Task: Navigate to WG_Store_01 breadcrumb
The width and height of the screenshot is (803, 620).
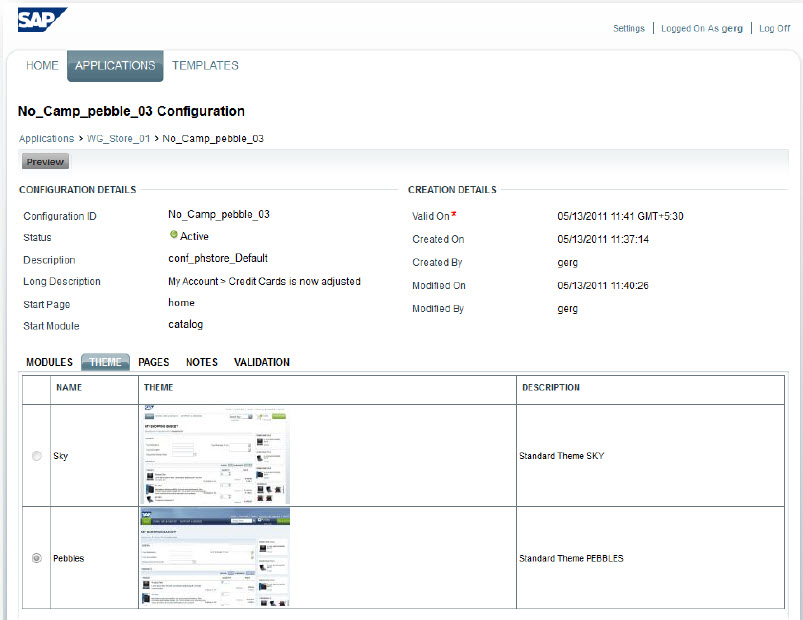Action: click(x=118, y=138)
